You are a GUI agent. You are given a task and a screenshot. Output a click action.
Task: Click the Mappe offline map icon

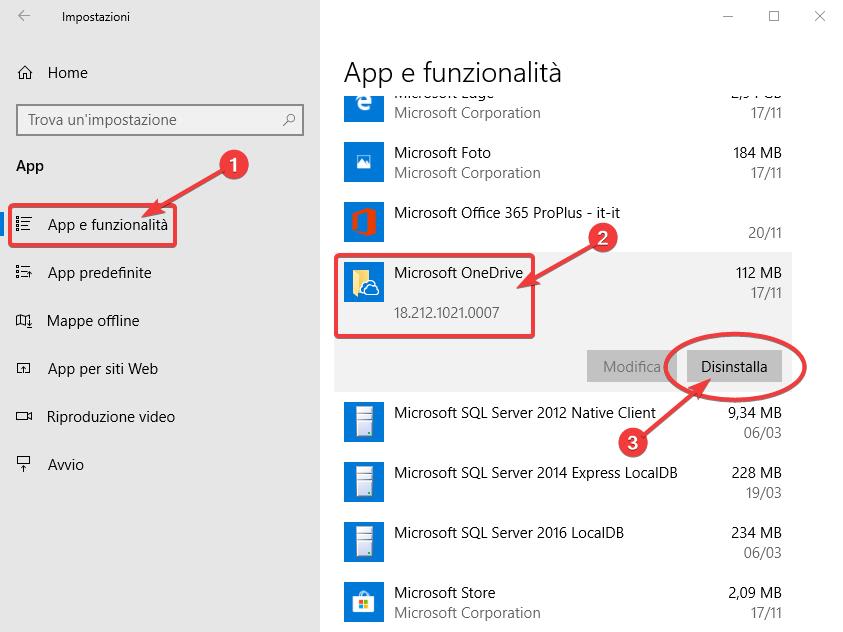(x=24, y=321)
